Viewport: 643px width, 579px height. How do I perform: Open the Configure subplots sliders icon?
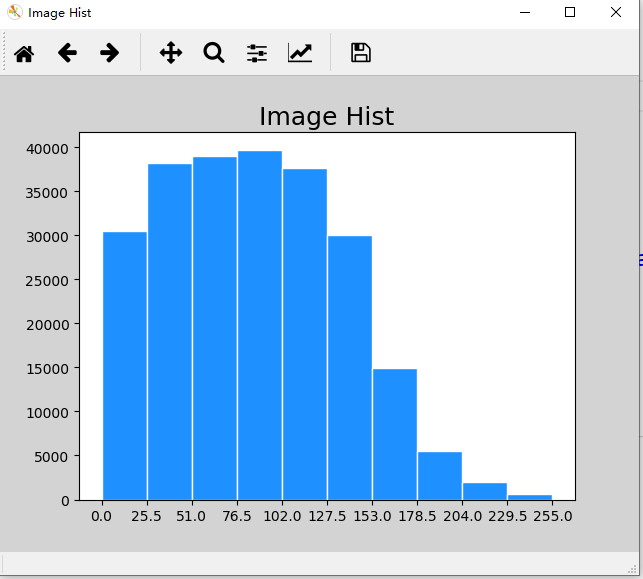(257, 53)
